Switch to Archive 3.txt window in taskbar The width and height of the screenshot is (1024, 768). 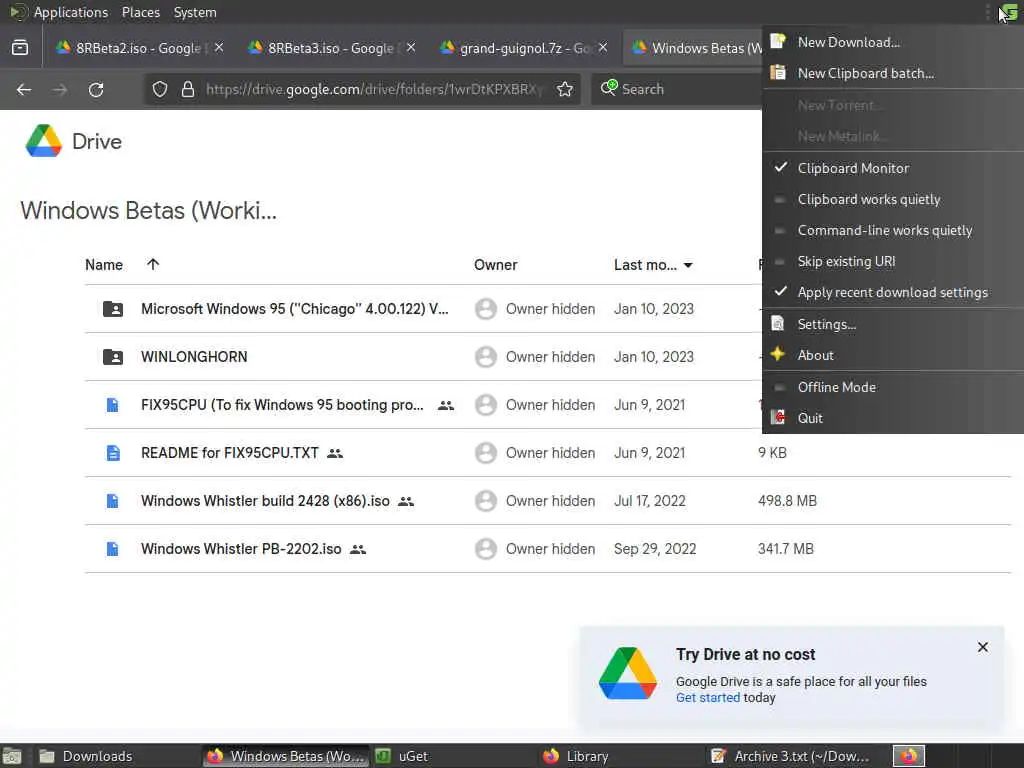790,756
